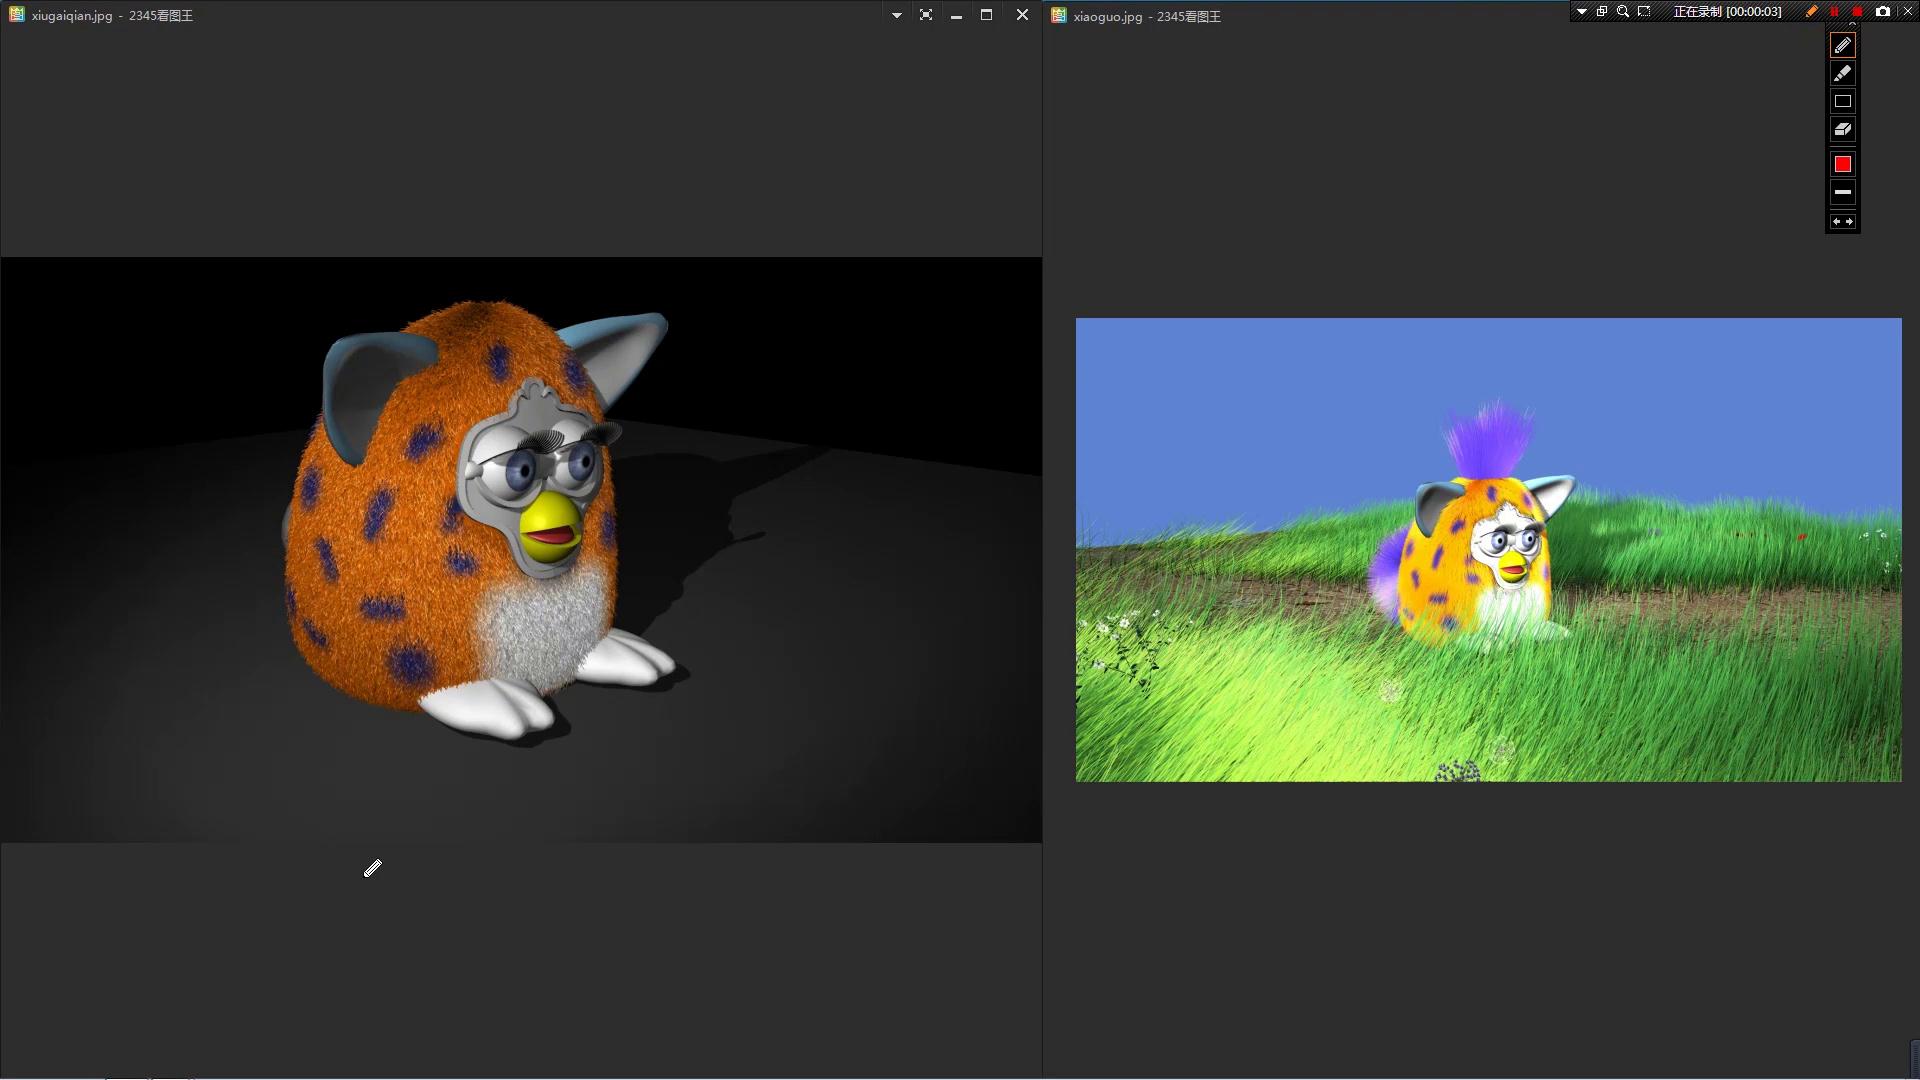Enter fullscreen mode in xiugaiqian.jpg window
The width and height of the screenshot is (1920, 1080).
(926, 15)
